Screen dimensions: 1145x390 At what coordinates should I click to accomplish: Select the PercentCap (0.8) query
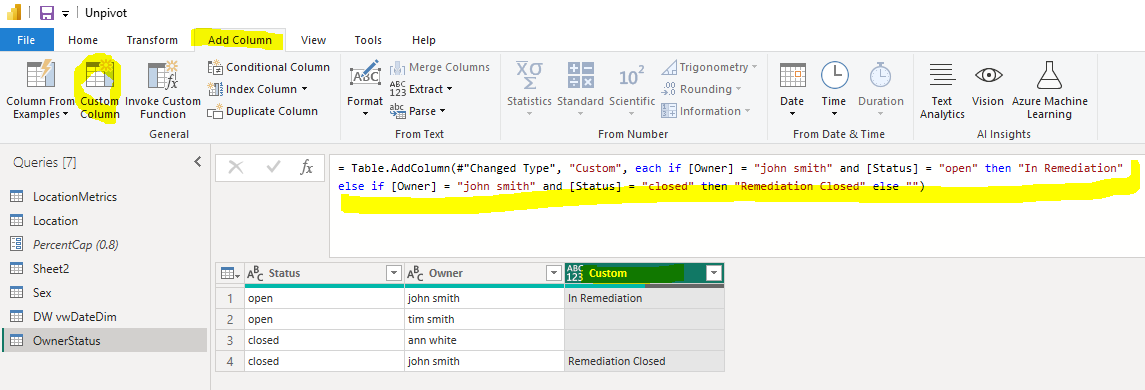[104, 245]
